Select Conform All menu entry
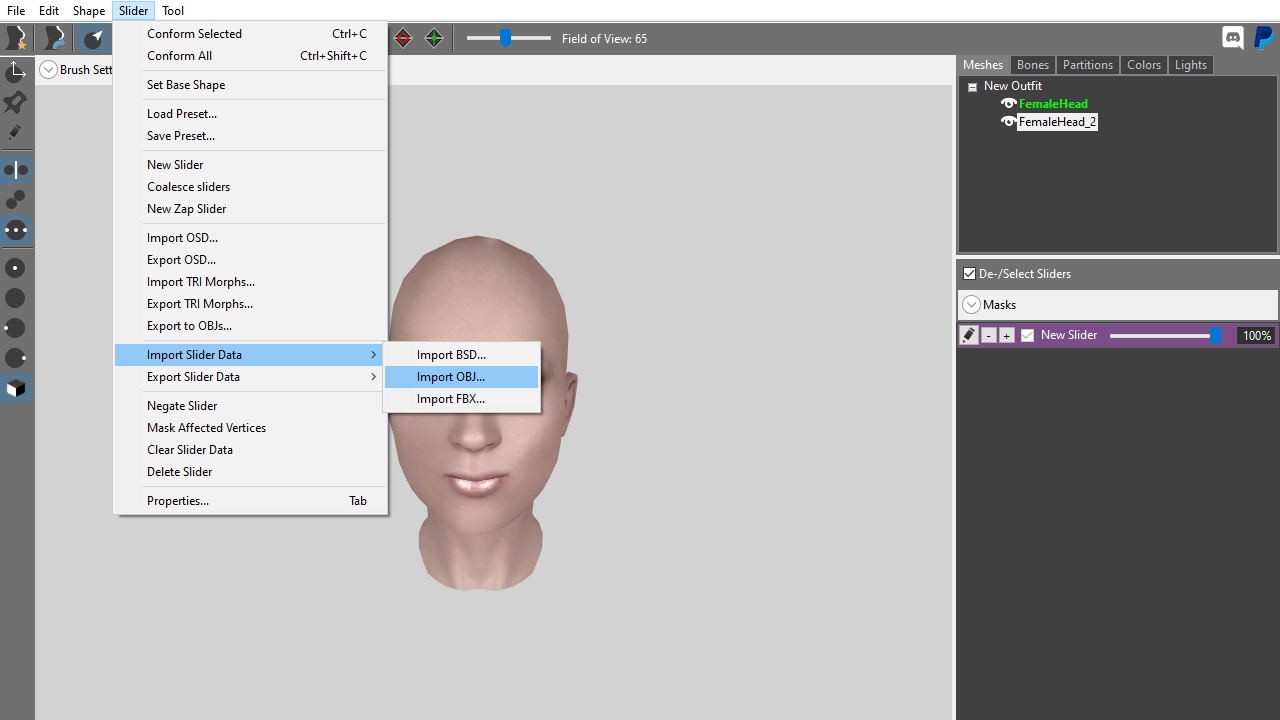Screen dimensions: 1280x720 [x=250, y=56]
